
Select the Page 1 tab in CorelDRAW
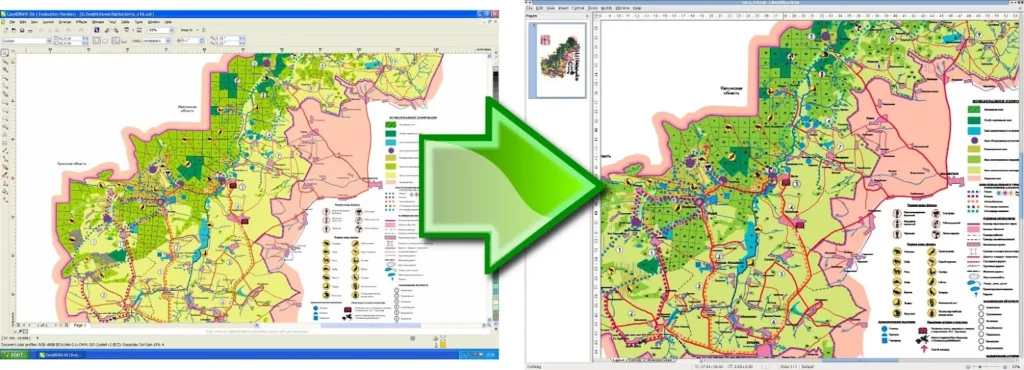(x=80, y=325)
